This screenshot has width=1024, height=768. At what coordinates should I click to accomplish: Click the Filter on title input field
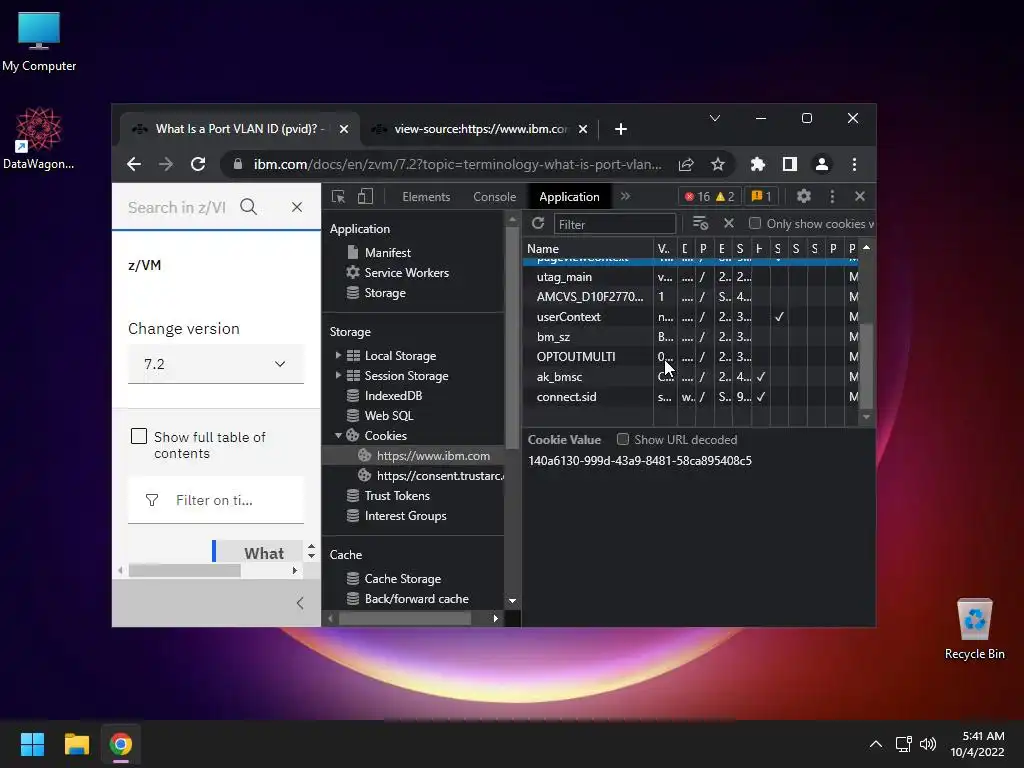tap(216, 500)
